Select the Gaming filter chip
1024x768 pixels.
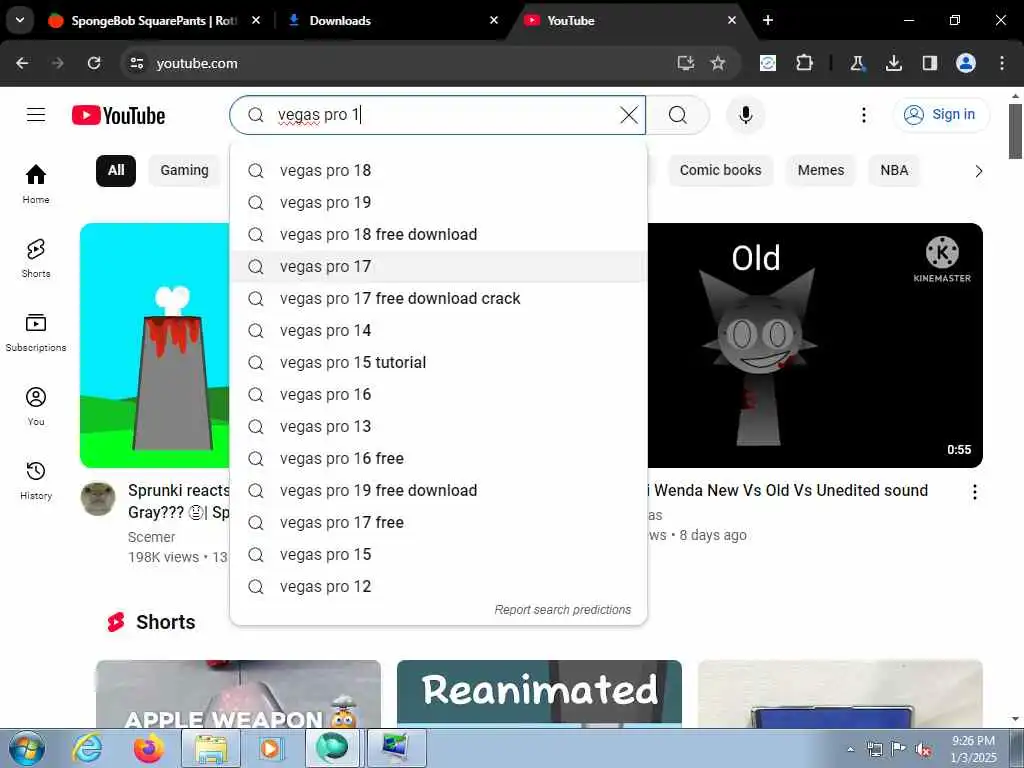point(184,170)
